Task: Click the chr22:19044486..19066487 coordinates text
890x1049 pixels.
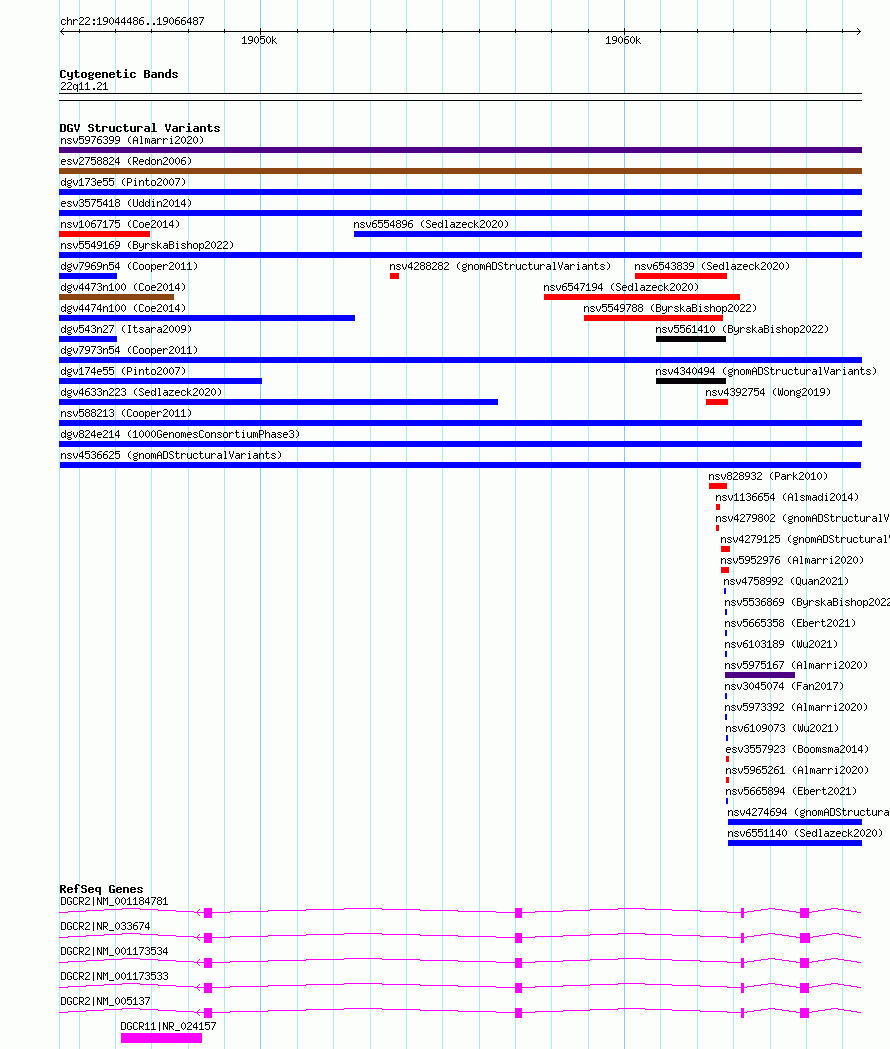Action: [x=132, y=21]
